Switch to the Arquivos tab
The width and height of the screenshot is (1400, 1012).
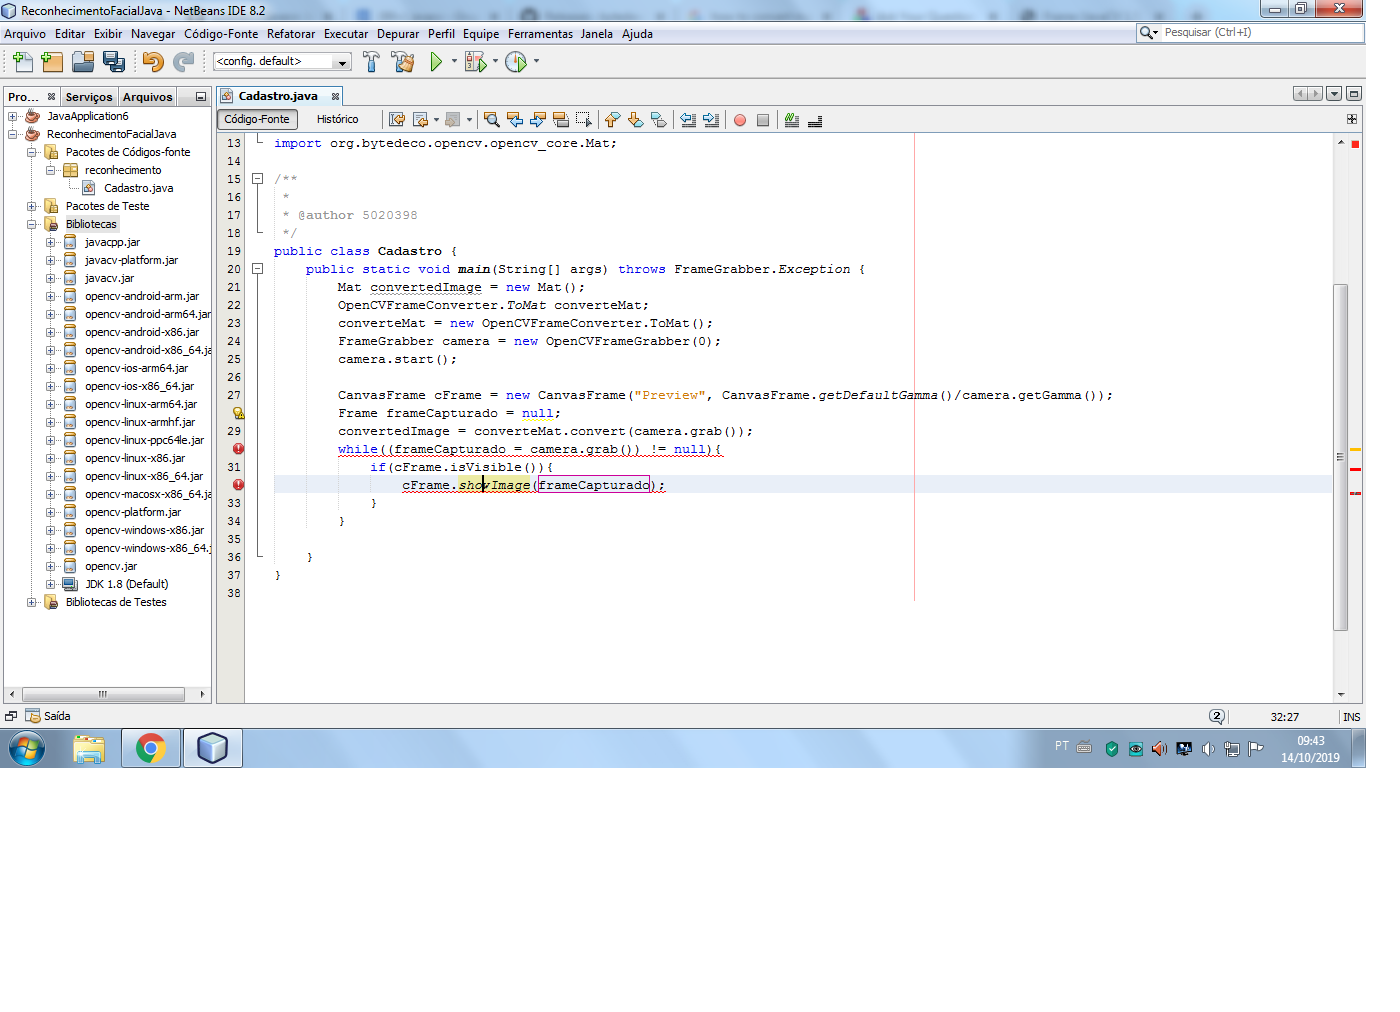[x=148, y=97]
